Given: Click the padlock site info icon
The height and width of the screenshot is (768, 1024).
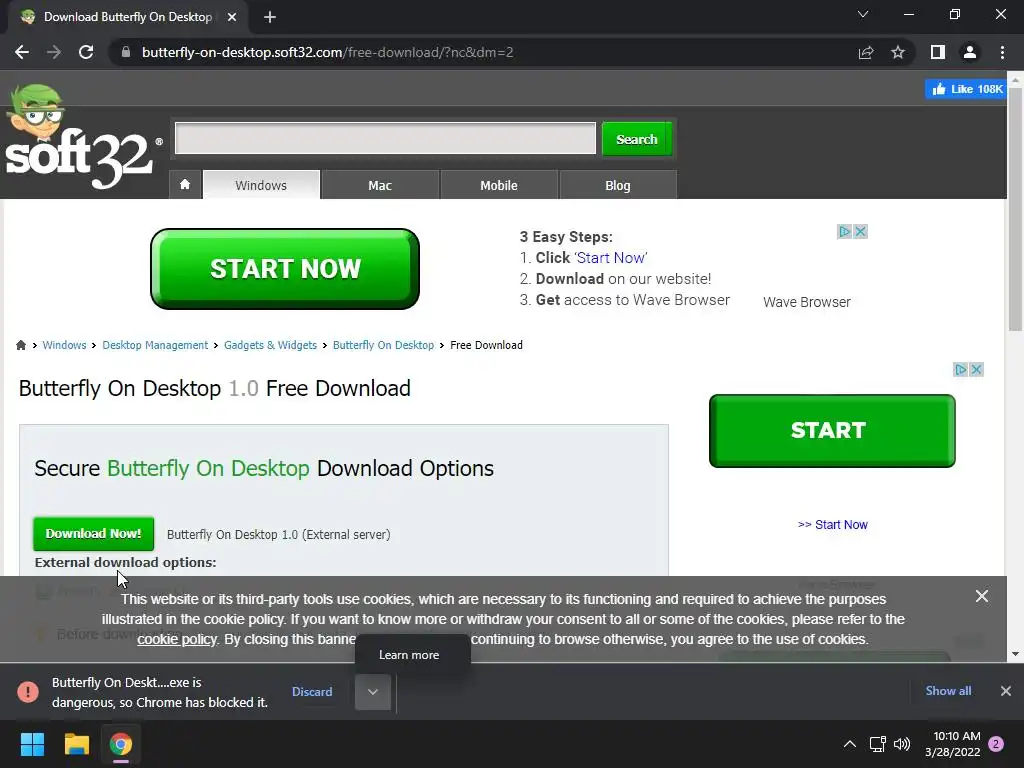Looking at the screenshot, I should click(x=126, y=52).
